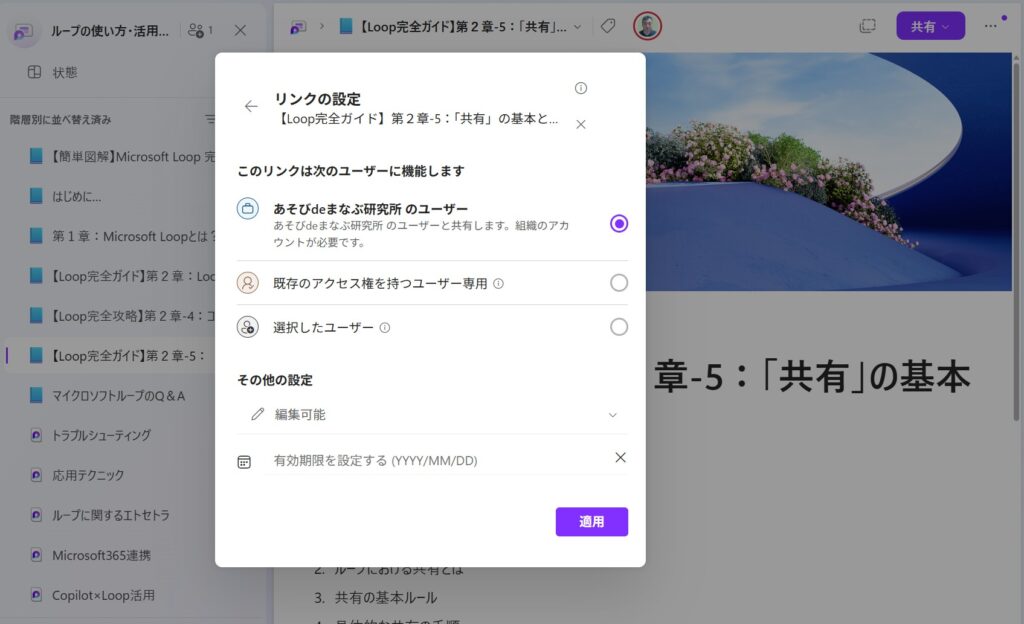
Task: Click the back arrow in link settings dialog
Action: point(251,106)
